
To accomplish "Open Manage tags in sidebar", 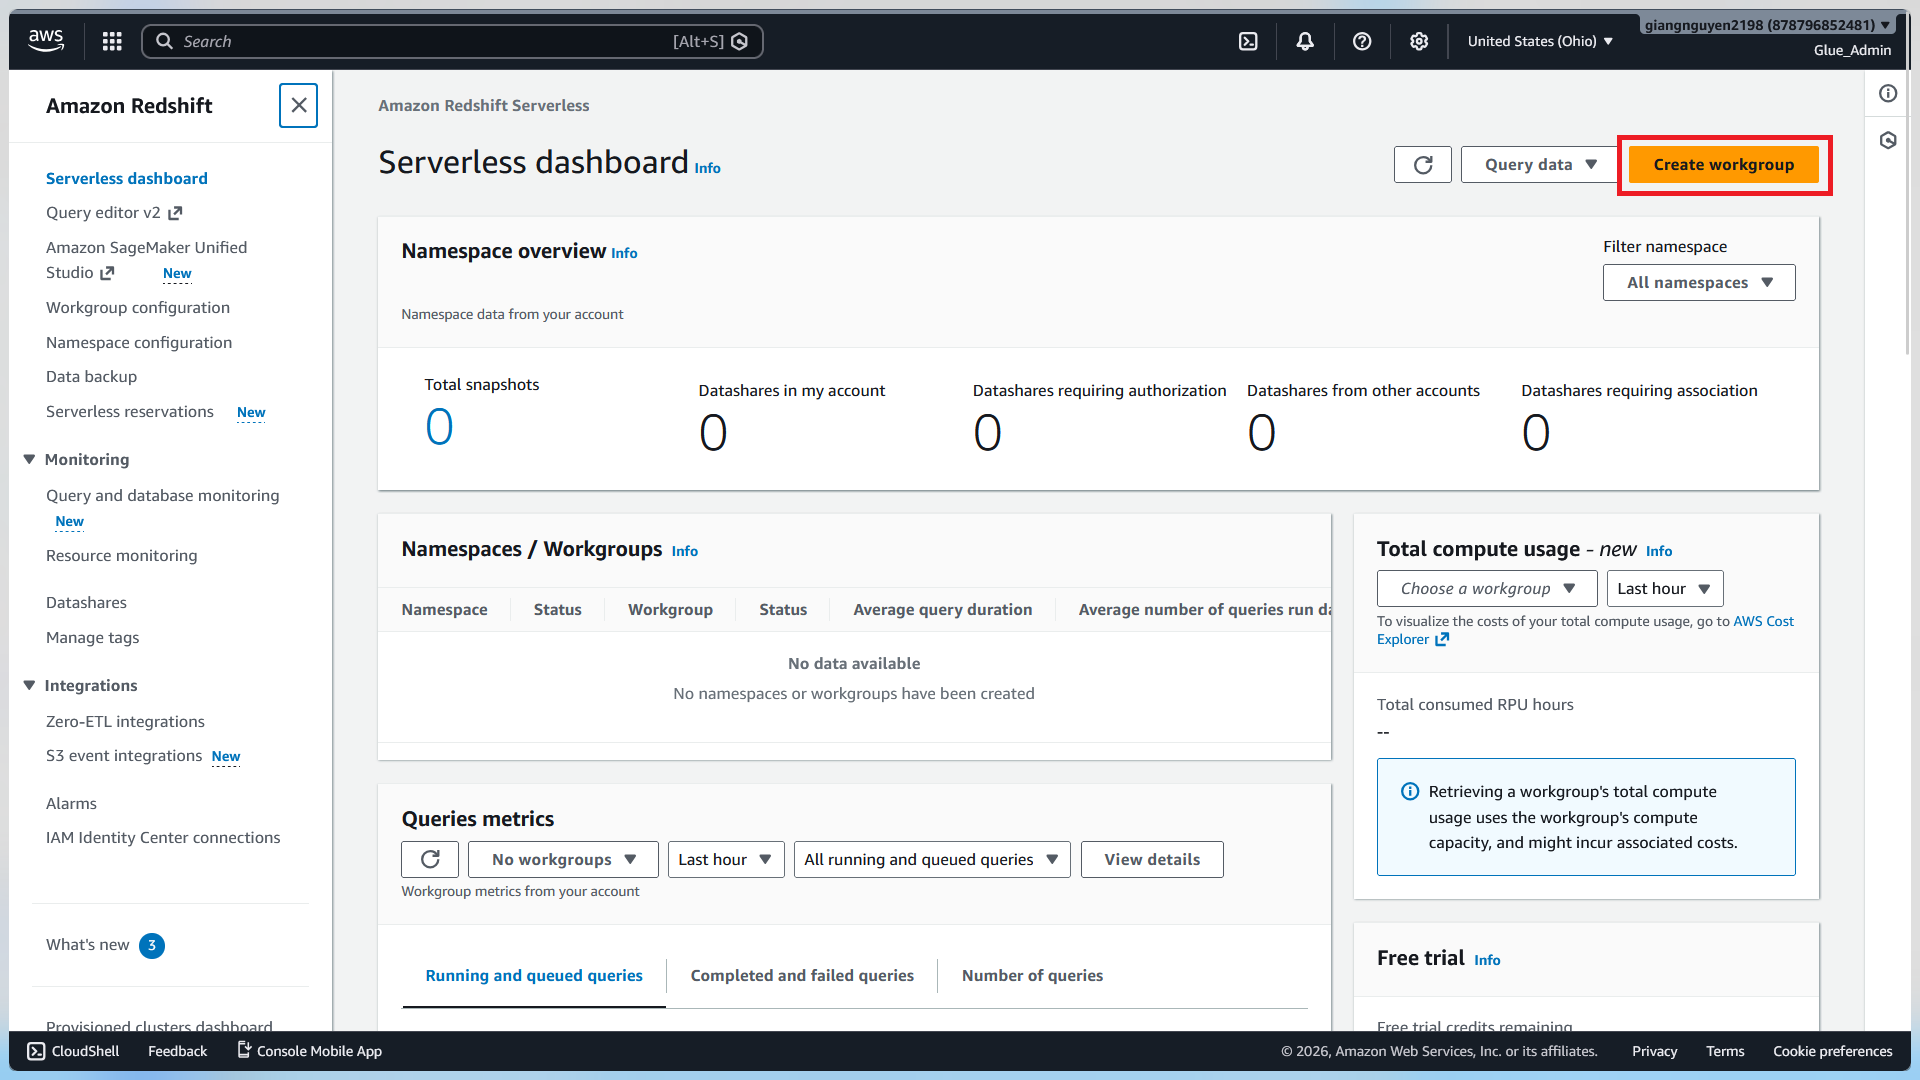I will pyautogui.click(x=93, y=637).
